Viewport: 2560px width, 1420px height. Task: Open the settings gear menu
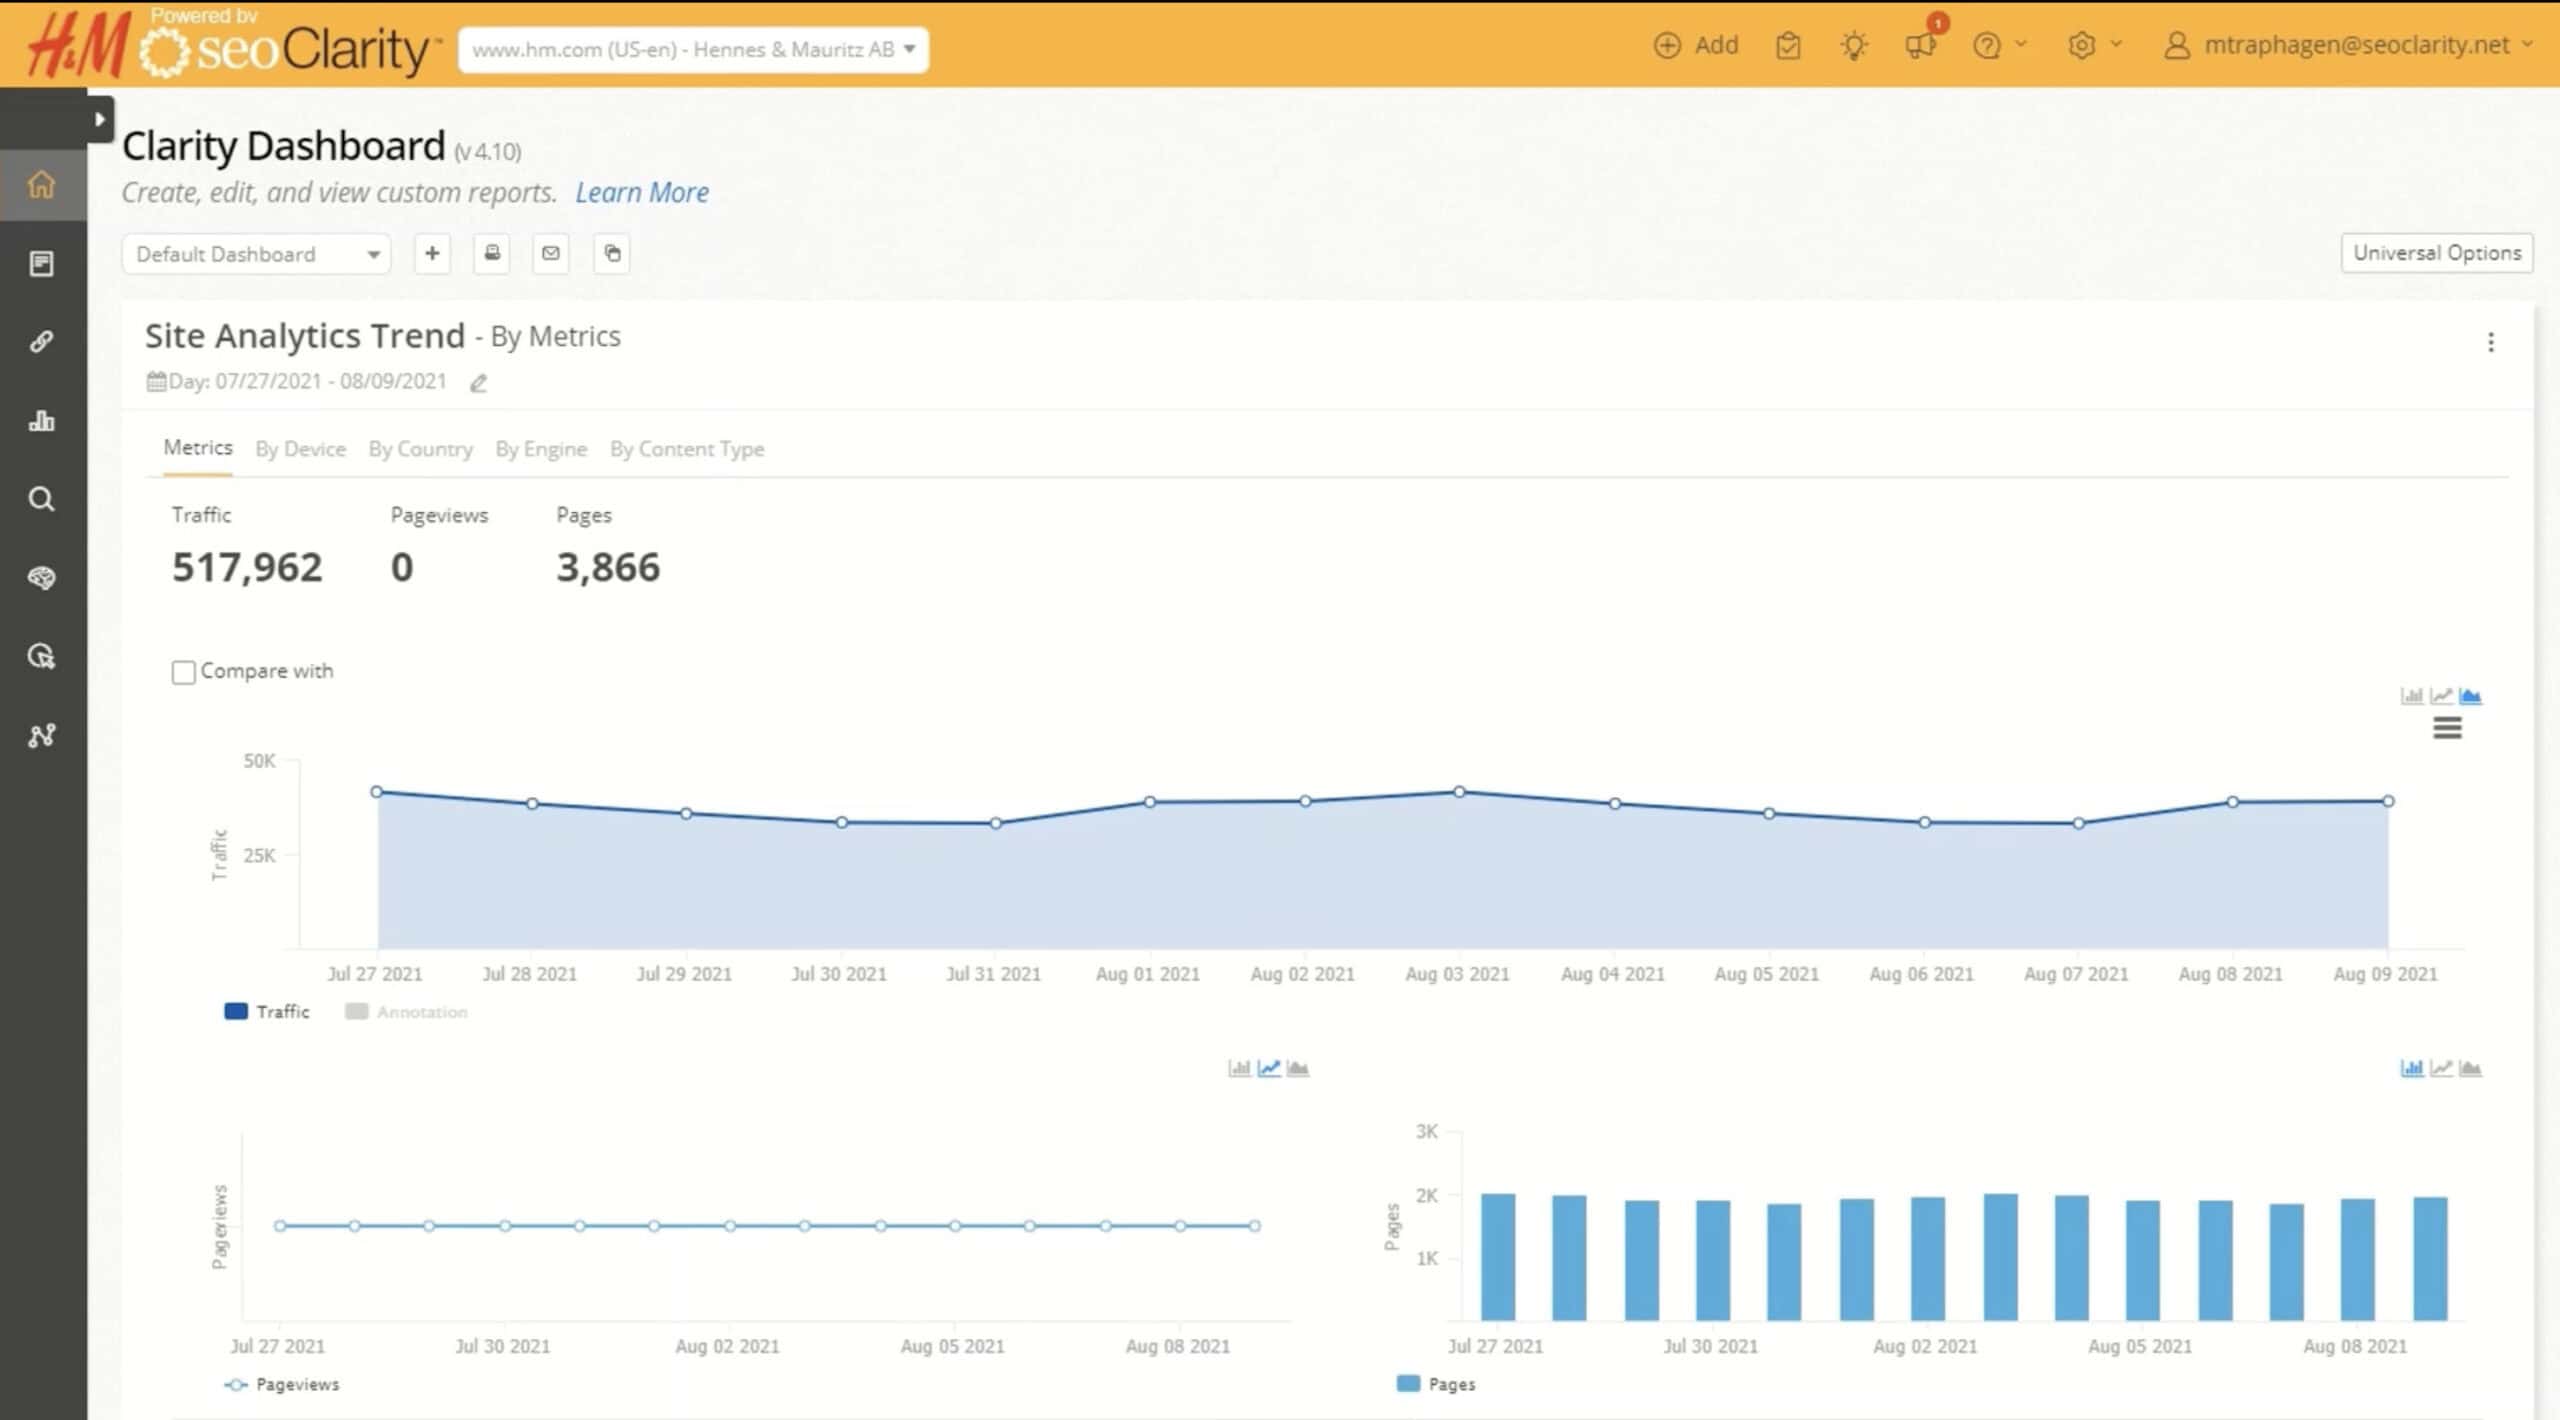[x=2094, y=46]
